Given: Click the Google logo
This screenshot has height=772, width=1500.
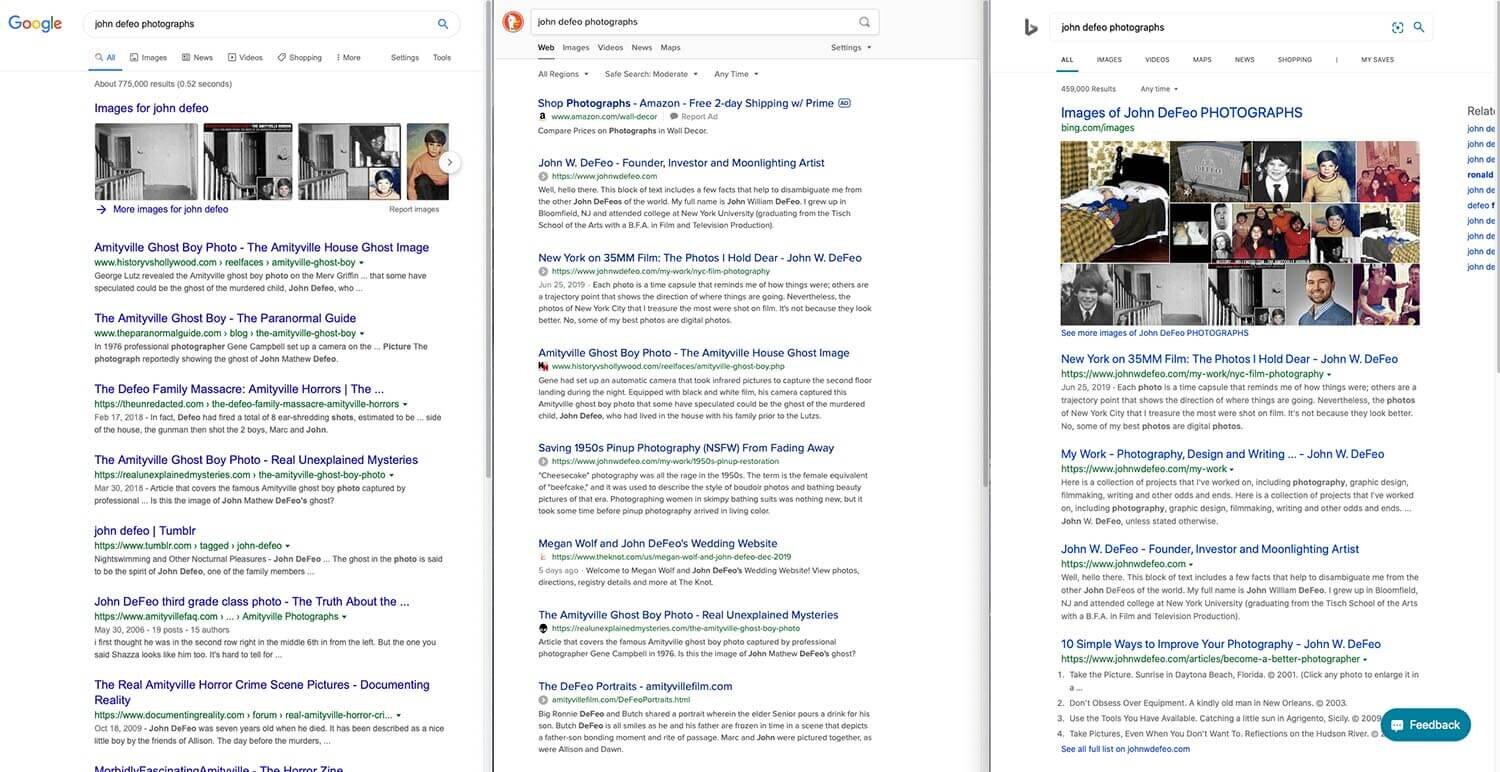Looking at the screenshot, I should click(35, 24).
